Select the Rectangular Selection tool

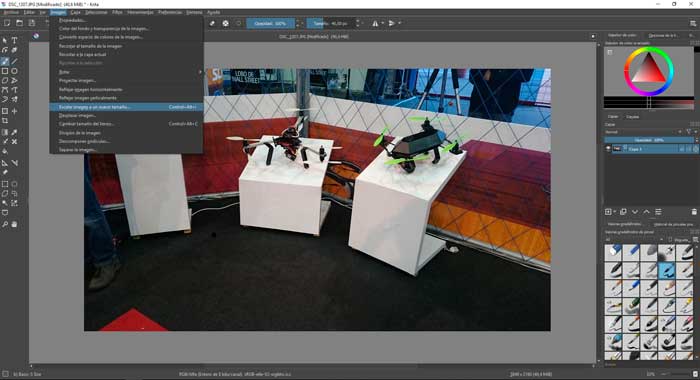5,184
